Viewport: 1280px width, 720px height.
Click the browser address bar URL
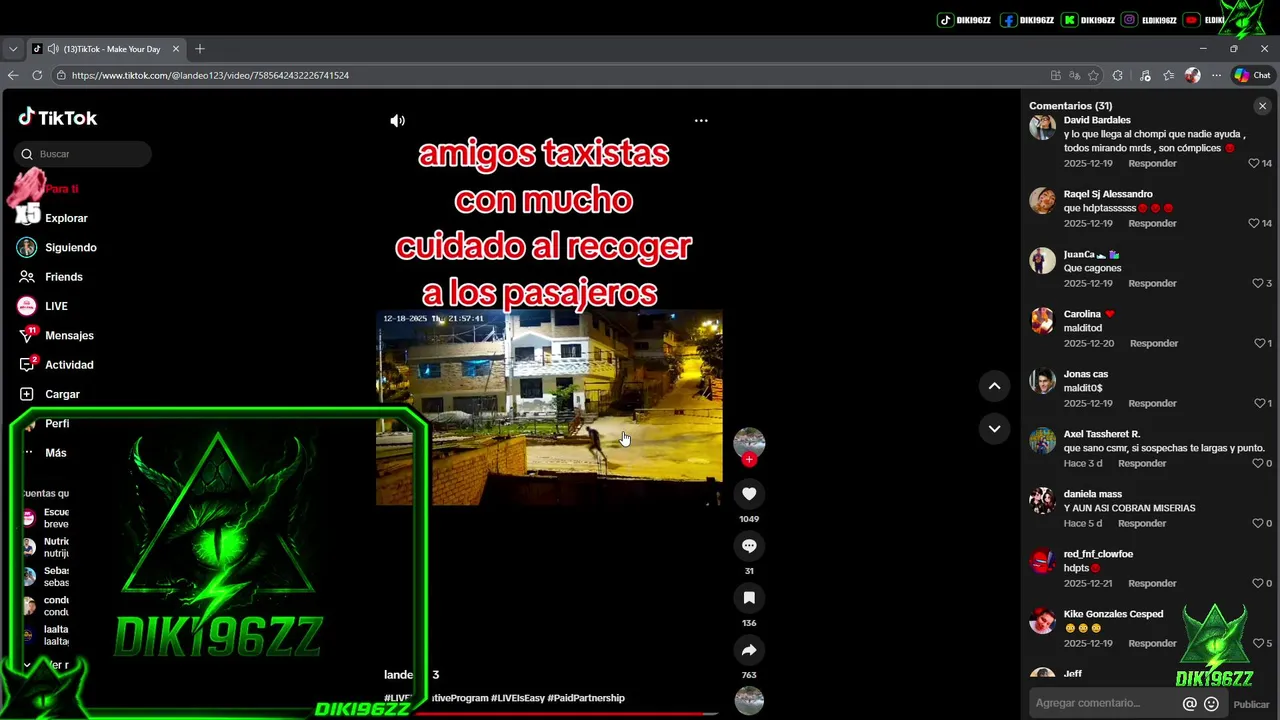click(x=210, y=75)
